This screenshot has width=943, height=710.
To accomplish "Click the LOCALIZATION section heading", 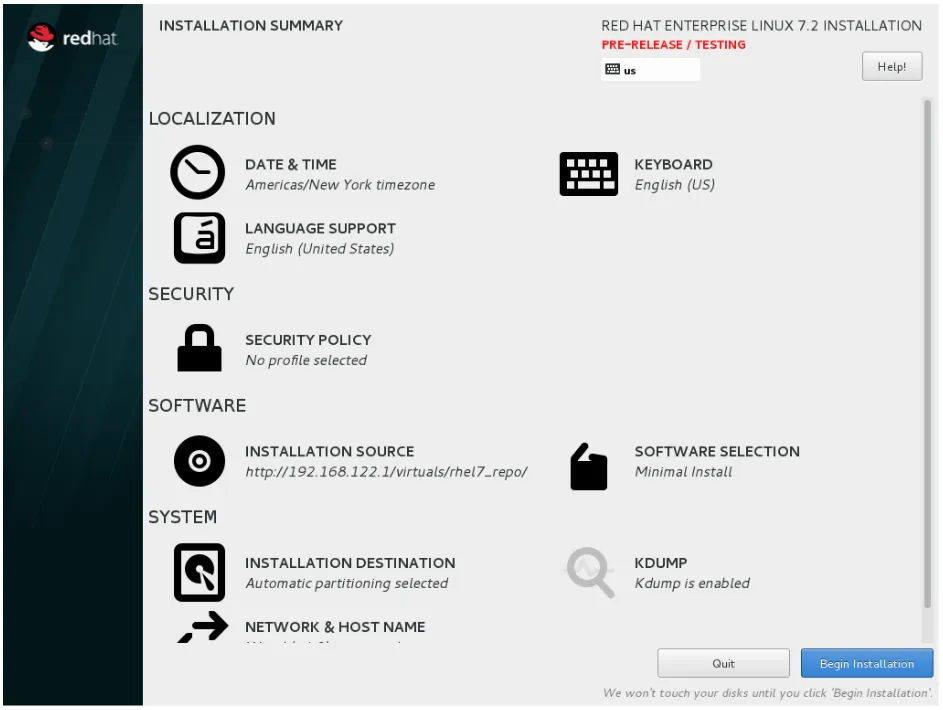I will coord(212,118).
